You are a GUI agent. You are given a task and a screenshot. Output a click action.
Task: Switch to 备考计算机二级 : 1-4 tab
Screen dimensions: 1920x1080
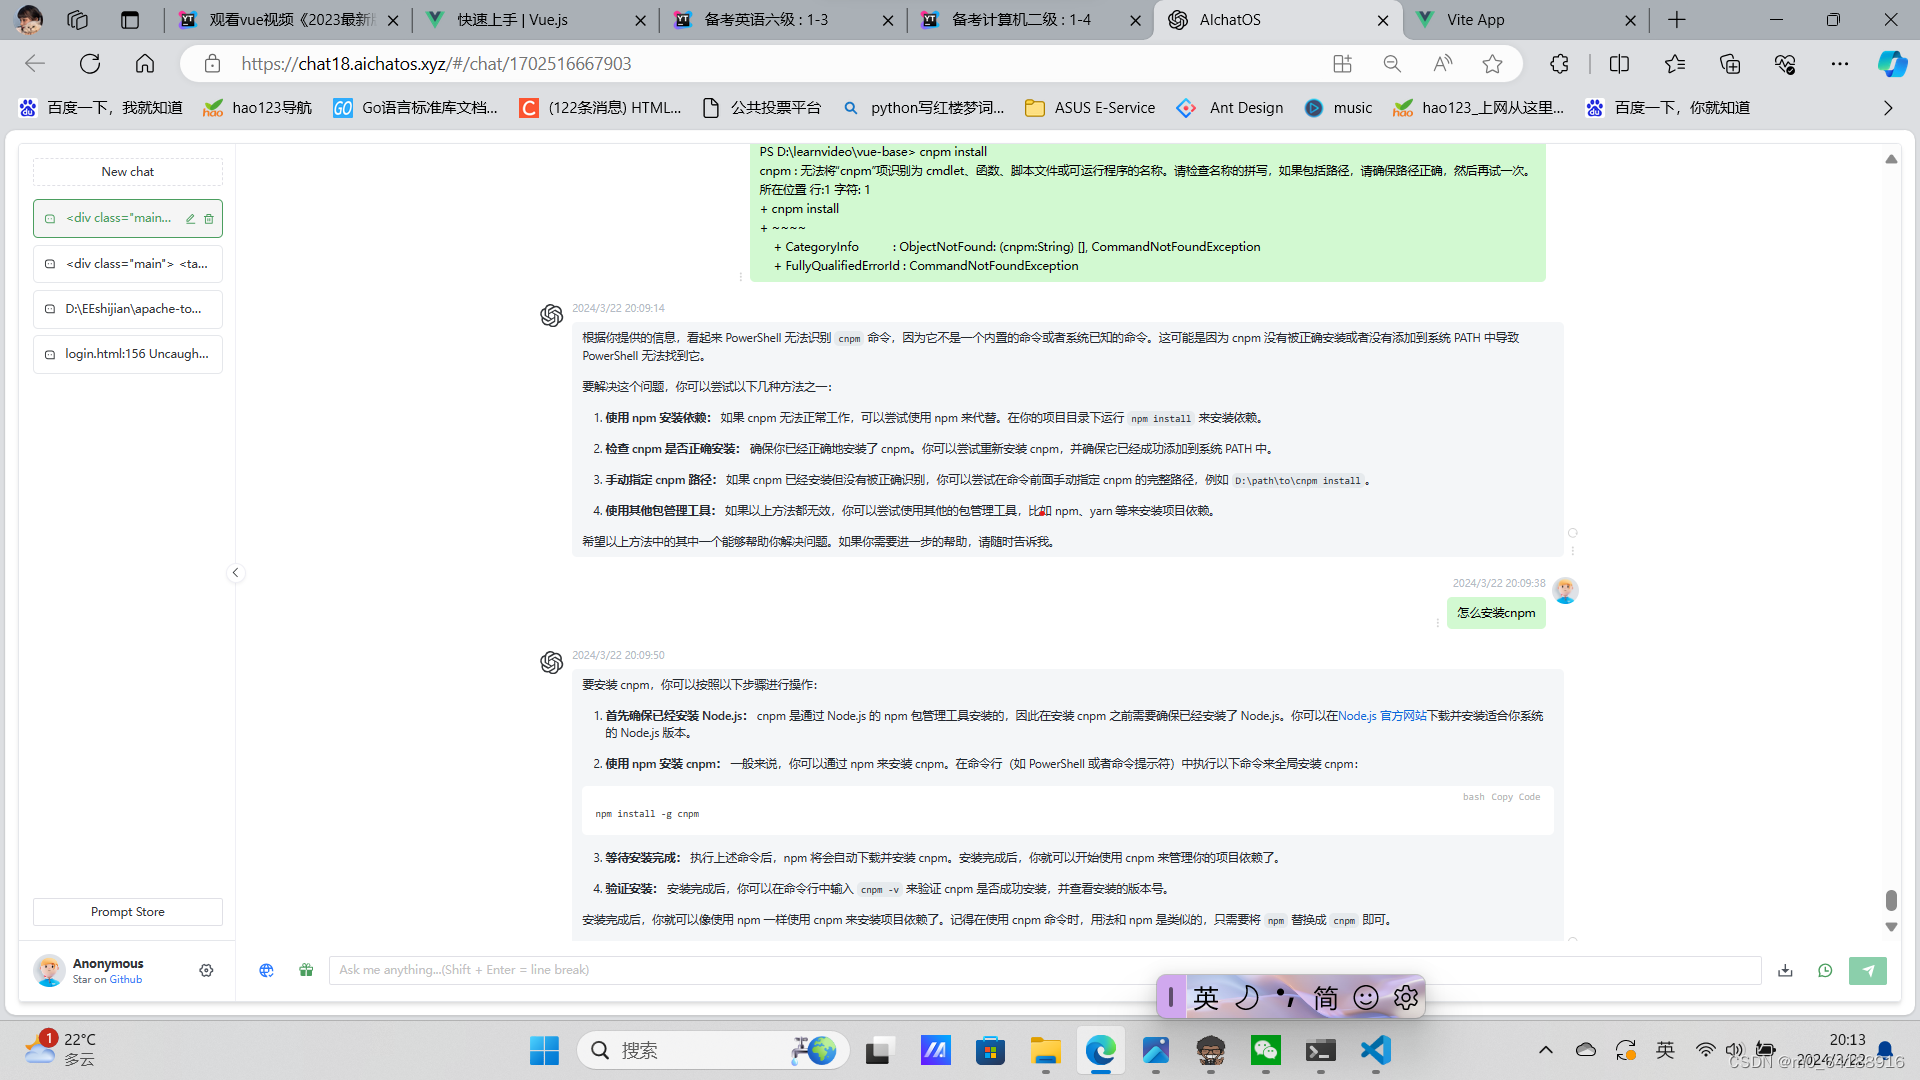click(1031, 20)
